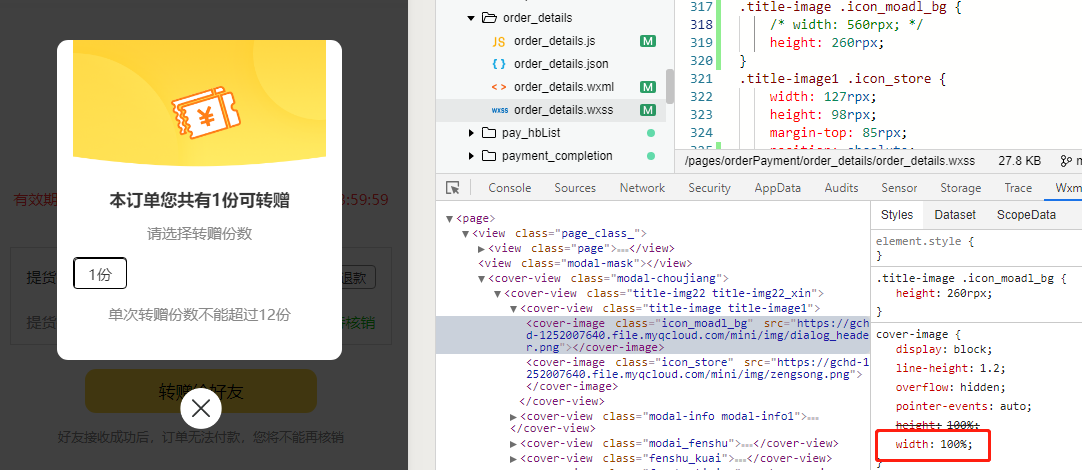Switch to the Security tab
The width and height of the screenshot is (1082, 470).
click(709, 188)
